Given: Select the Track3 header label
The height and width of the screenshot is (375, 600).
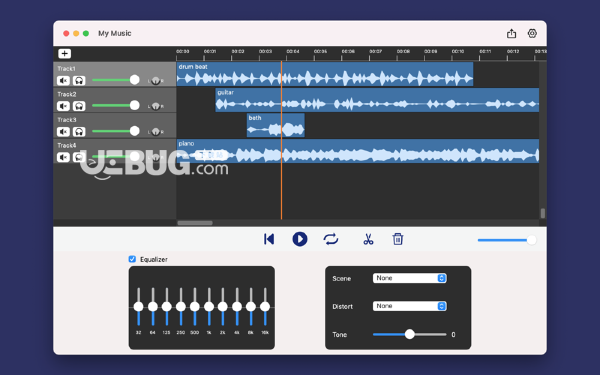Looking at the screenshot, I should (67, 120).
